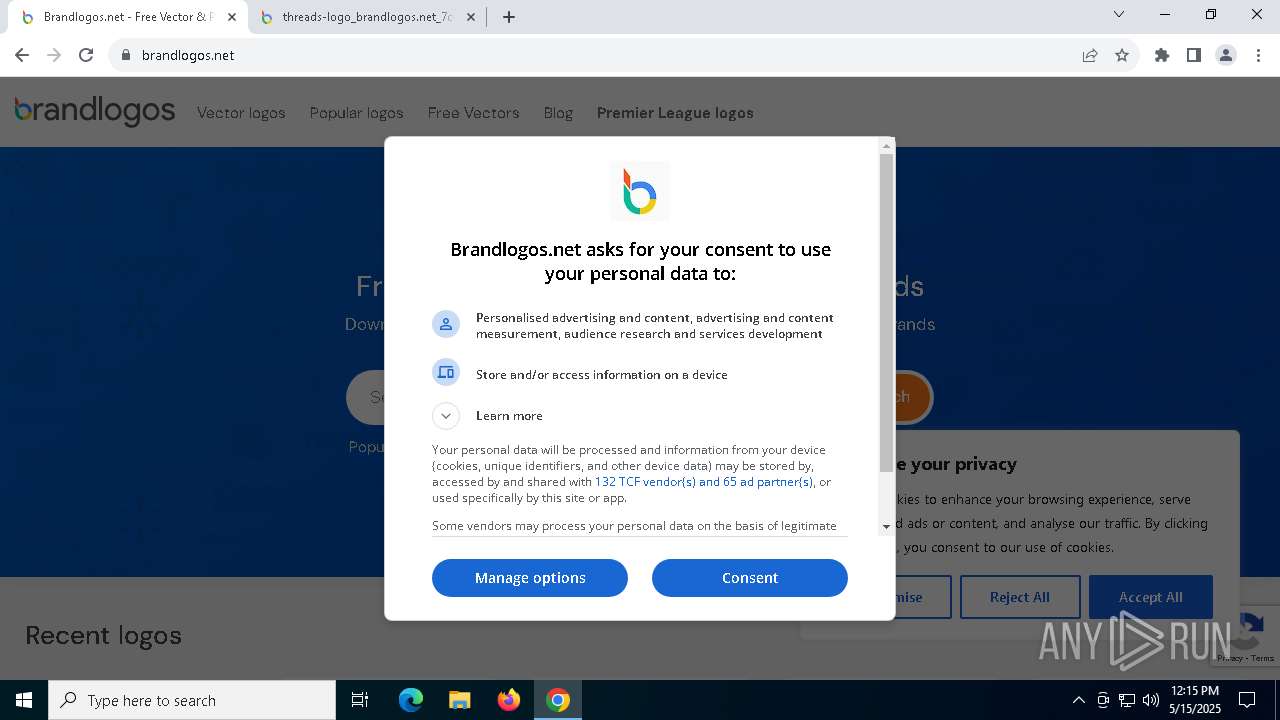Click the Manage options button

coord(530,578)
